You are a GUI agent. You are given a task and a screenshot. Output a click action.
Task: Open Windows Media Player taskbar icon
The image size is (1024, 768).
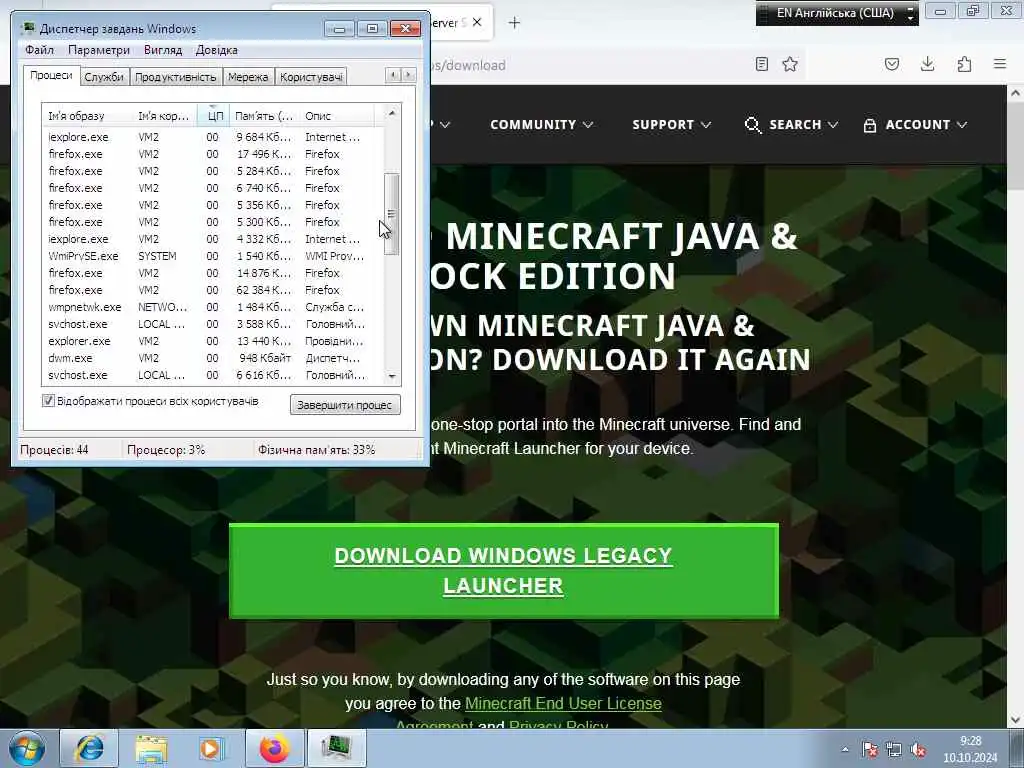pyautogui.click(x=212, y=748)
